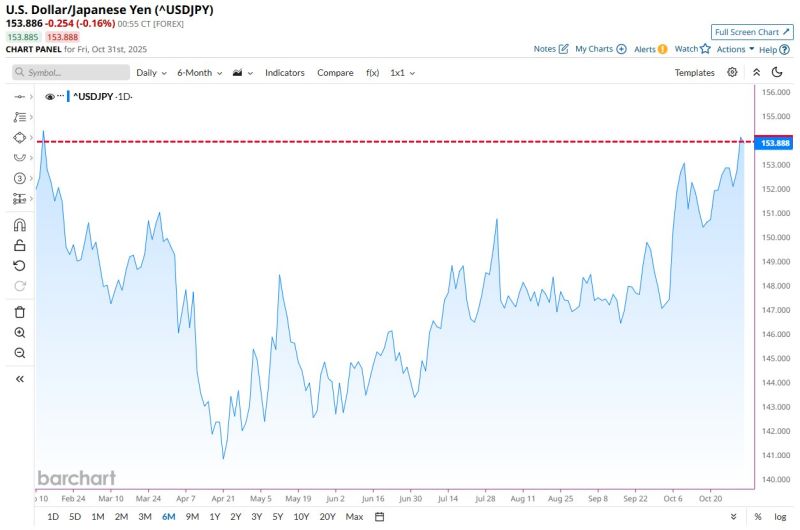Select the 6M time range
800x530 pixels.
[x=168, y=517]
